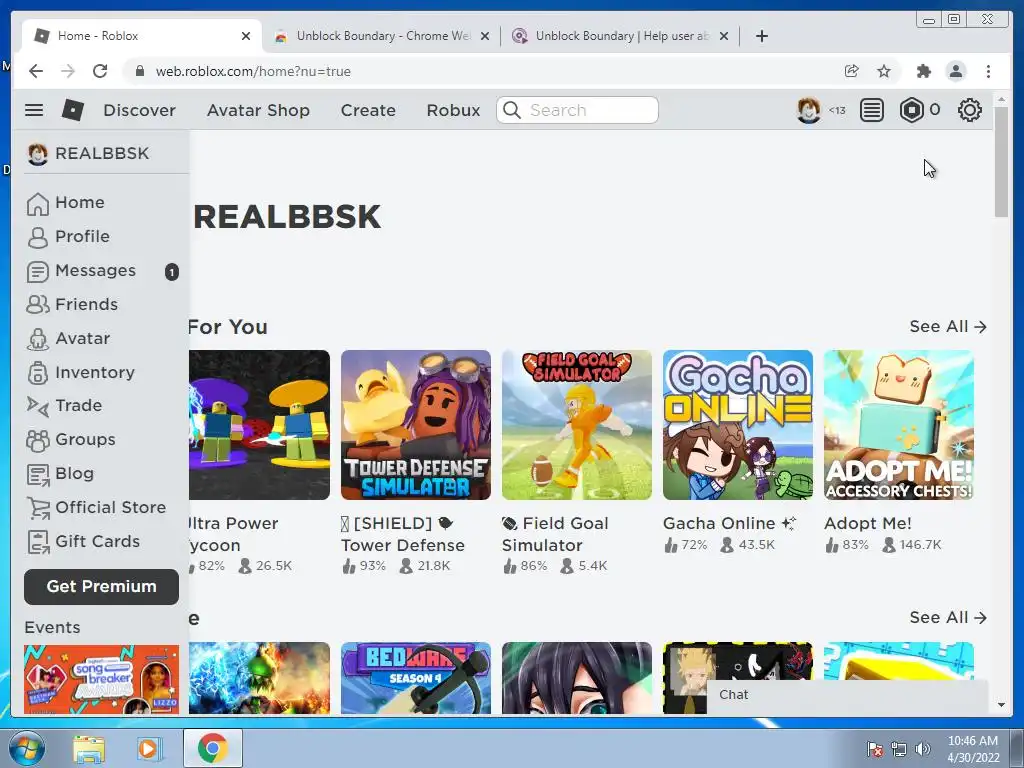Click the Robux balance icon
The height and width of the screenshot is (768, 1024).
(x=912, y=110)
